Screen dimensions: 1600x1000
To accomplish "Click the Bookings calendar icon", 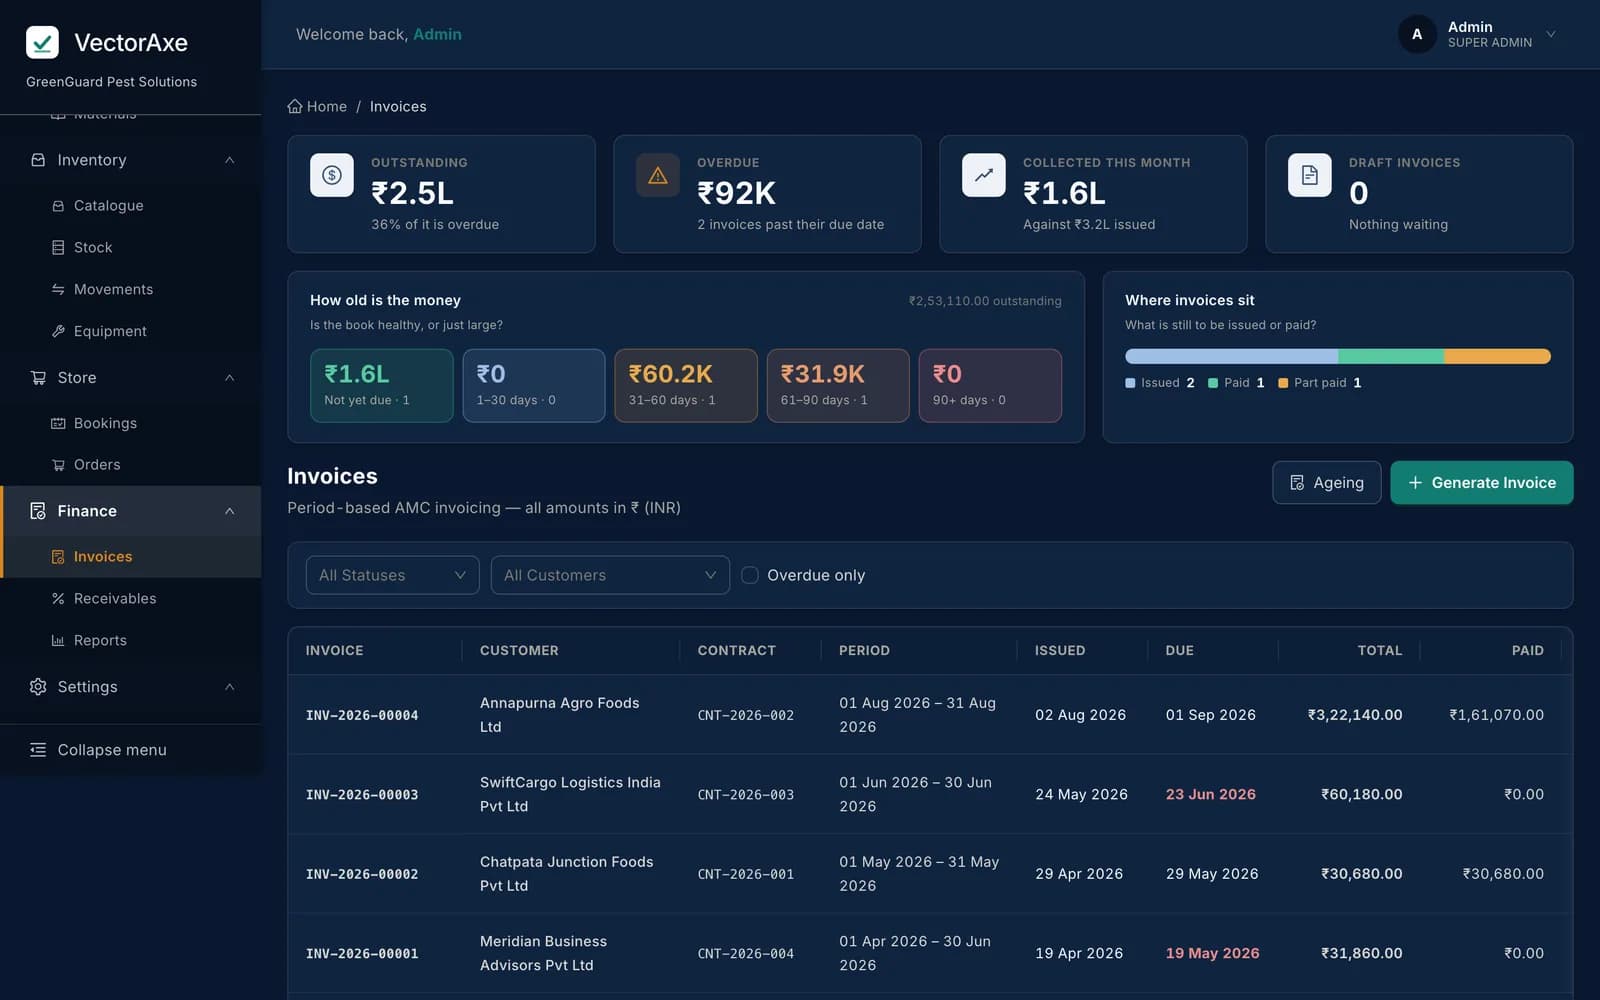I will pyautogui.click(x=58, y=423).
